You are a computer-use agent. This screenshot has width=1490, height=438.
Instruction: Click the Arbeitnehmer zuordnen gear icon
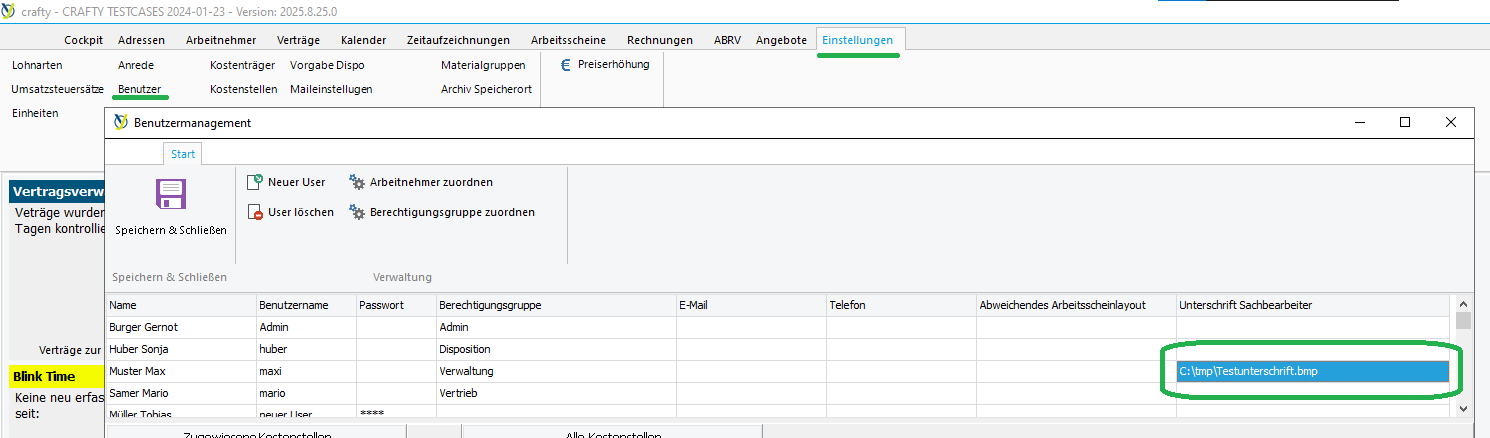357,182
